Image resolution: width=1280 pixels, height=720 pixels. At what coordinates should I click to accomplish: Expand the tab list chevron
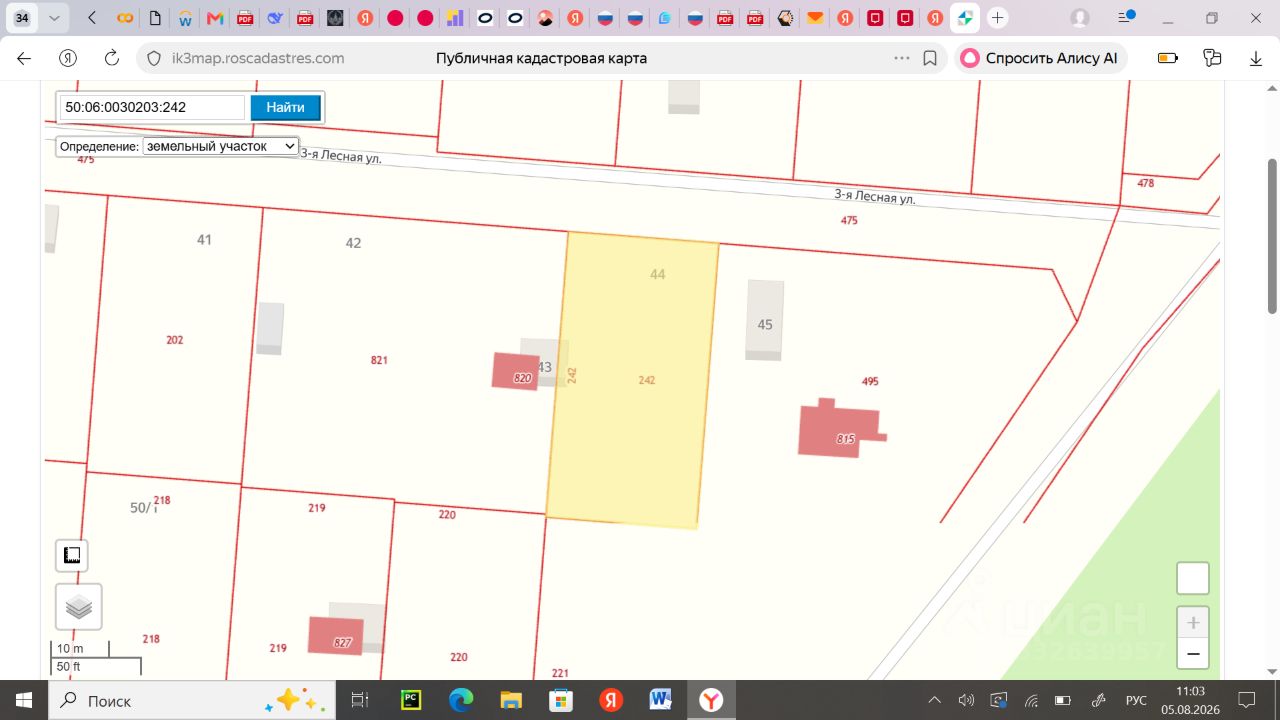click(53, 18)
